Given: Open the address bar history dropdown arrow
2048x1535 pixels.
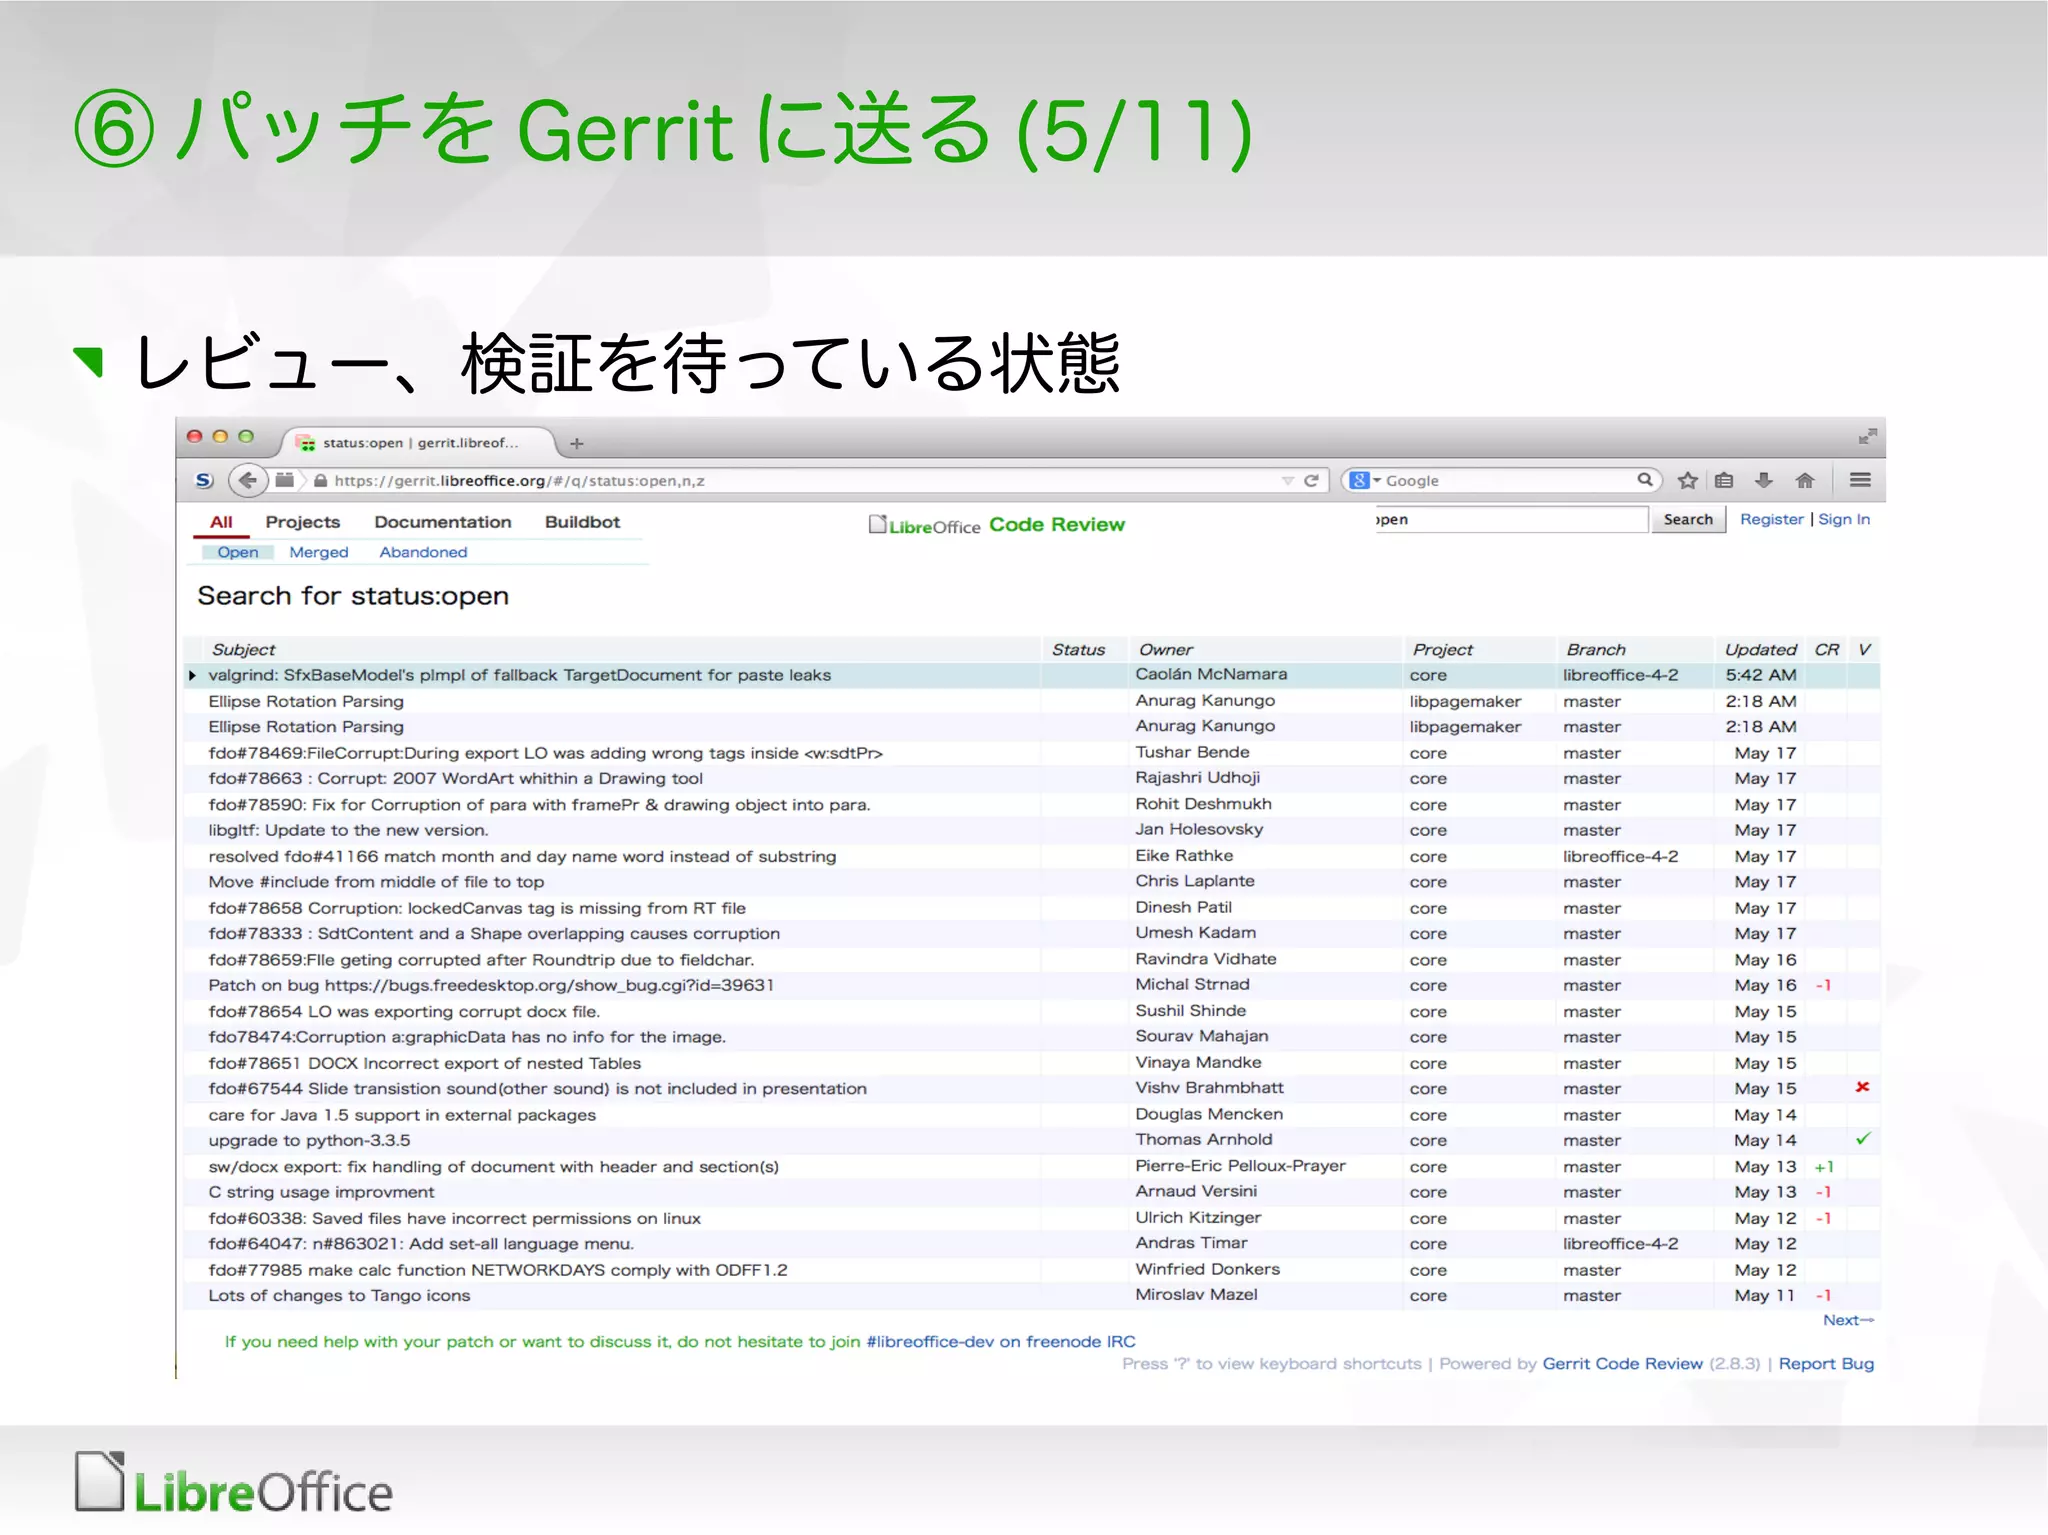Looking at the screenshot, I should (1288, 481).
